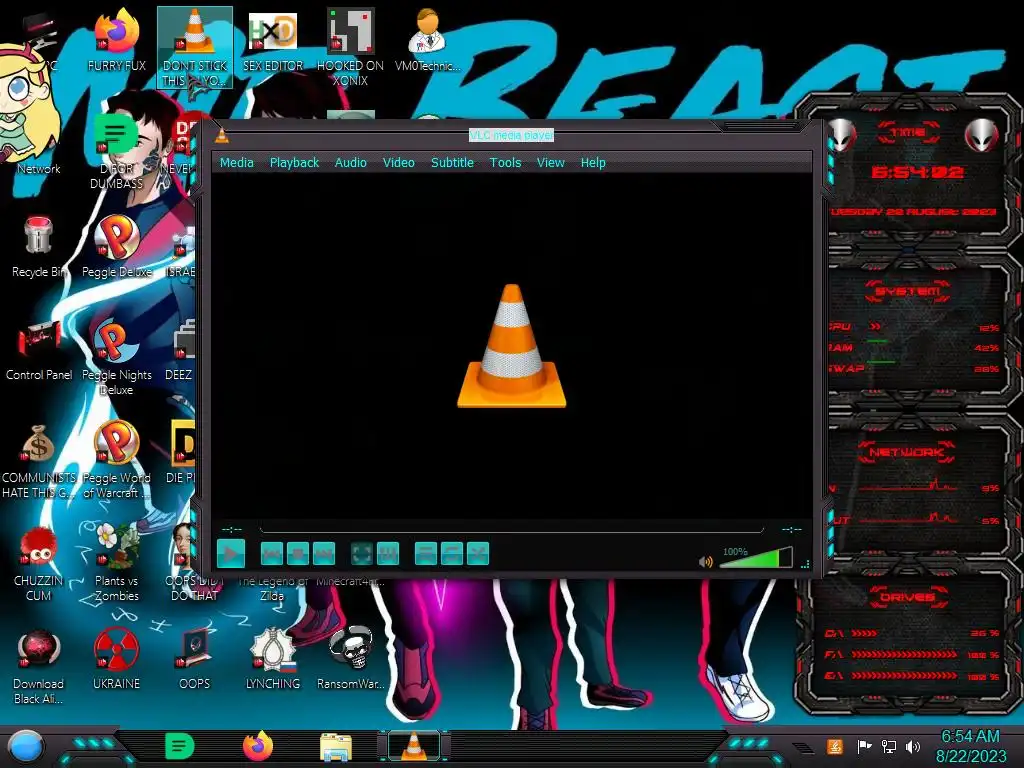Open the Media menu
The image size is (1024, 768).
coord(236,163)
